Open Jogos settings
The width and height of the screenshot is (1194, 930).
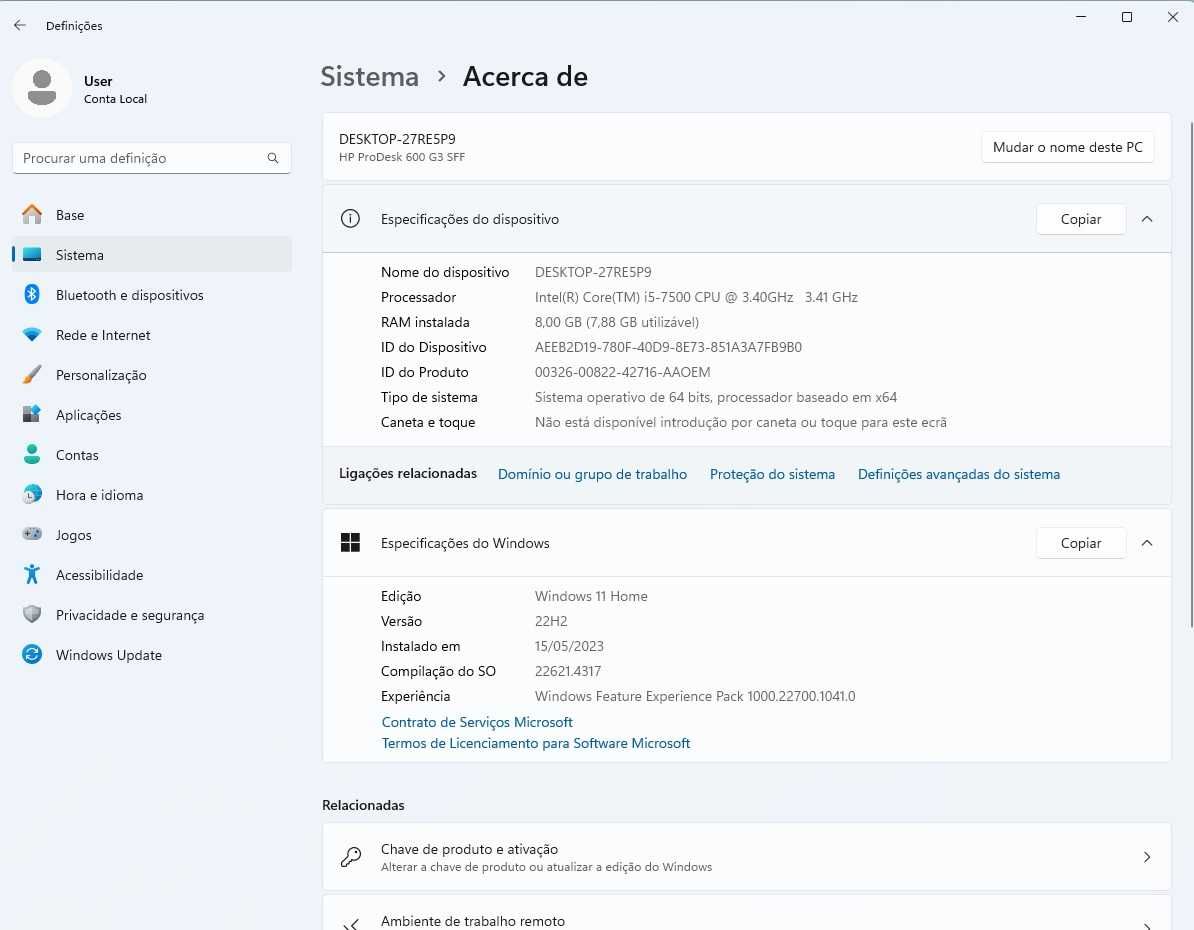152,535
